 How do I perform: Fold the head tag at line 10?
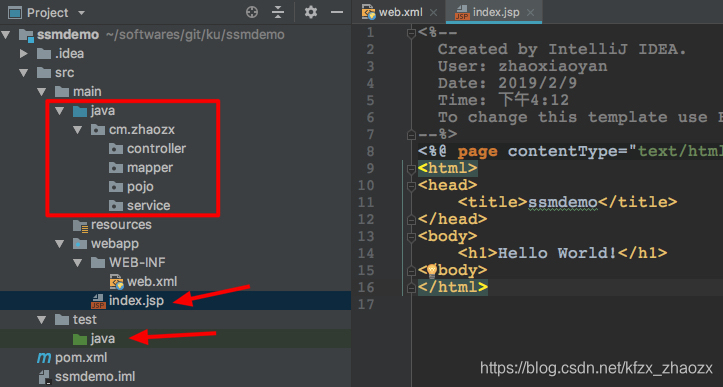(411, 186)
